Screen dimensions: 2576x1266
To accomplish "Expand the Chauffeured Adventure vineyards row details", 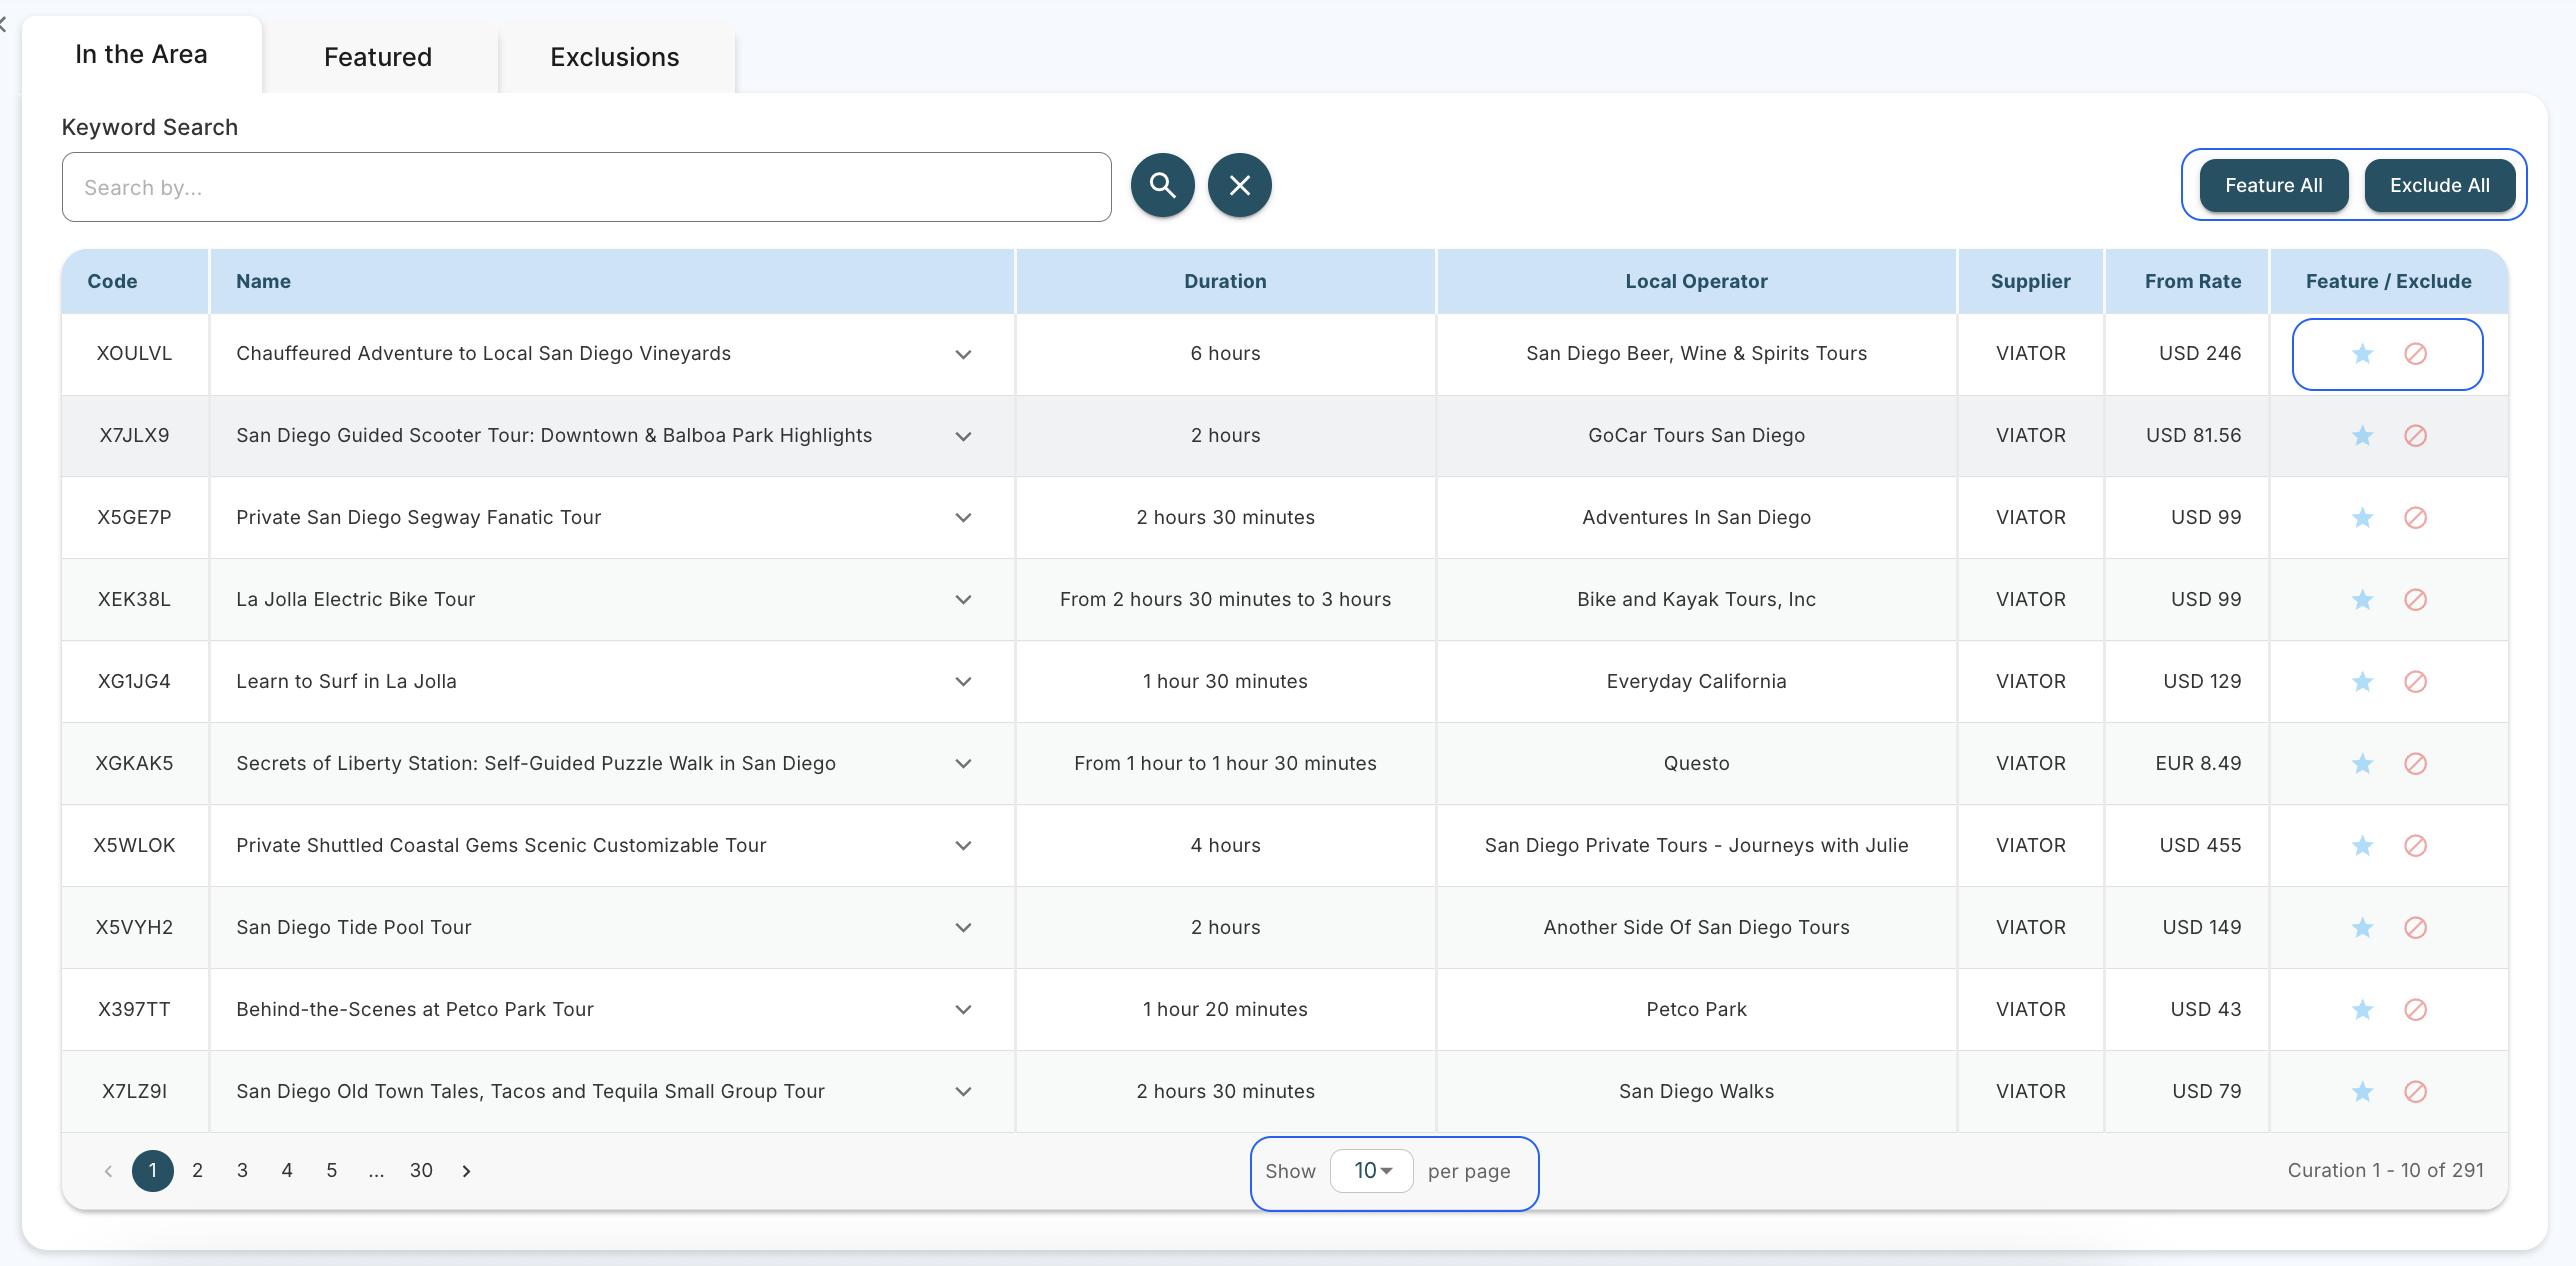I will [963, 354].
